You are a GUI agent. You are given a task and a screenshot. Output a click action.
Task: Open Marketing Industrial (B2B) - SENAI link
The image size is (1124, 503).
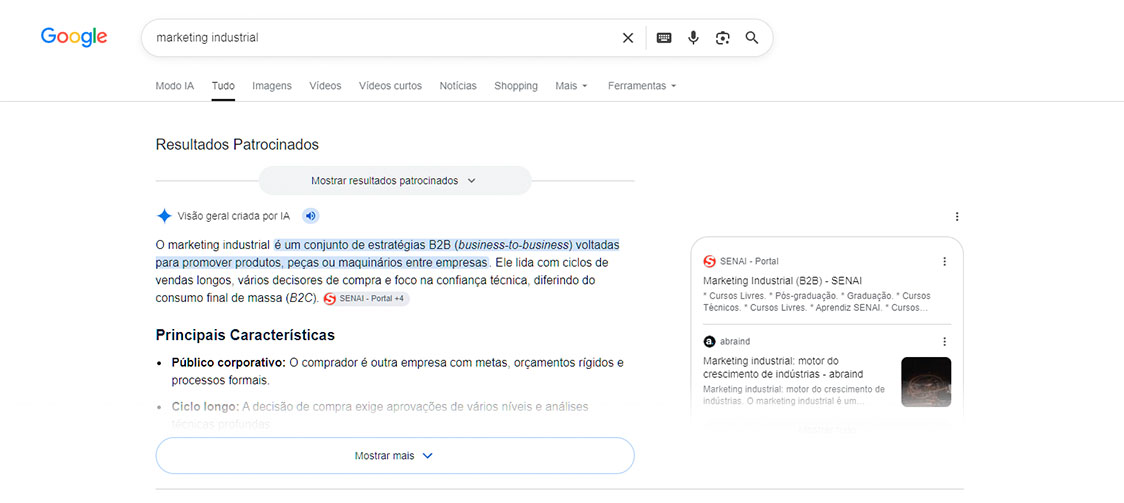(783, 280)
